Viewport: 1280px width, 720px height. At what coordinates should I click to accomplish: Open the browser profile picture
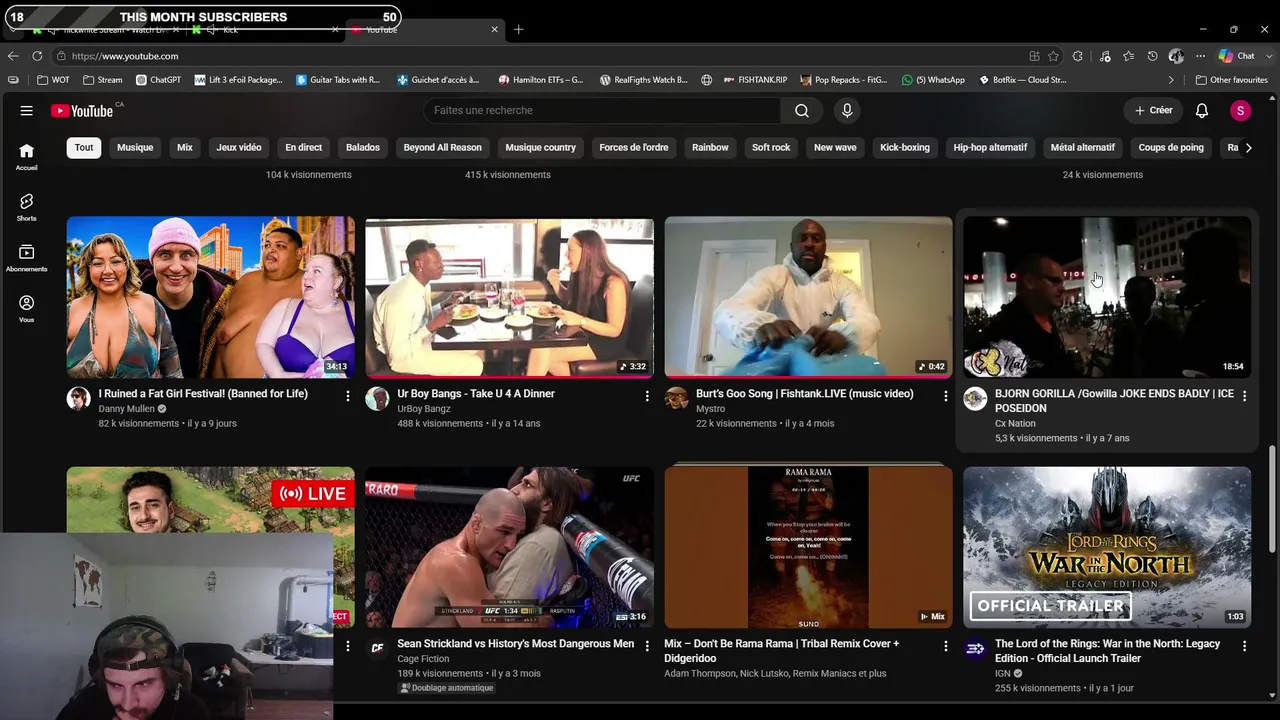[x=1176, y=56]
